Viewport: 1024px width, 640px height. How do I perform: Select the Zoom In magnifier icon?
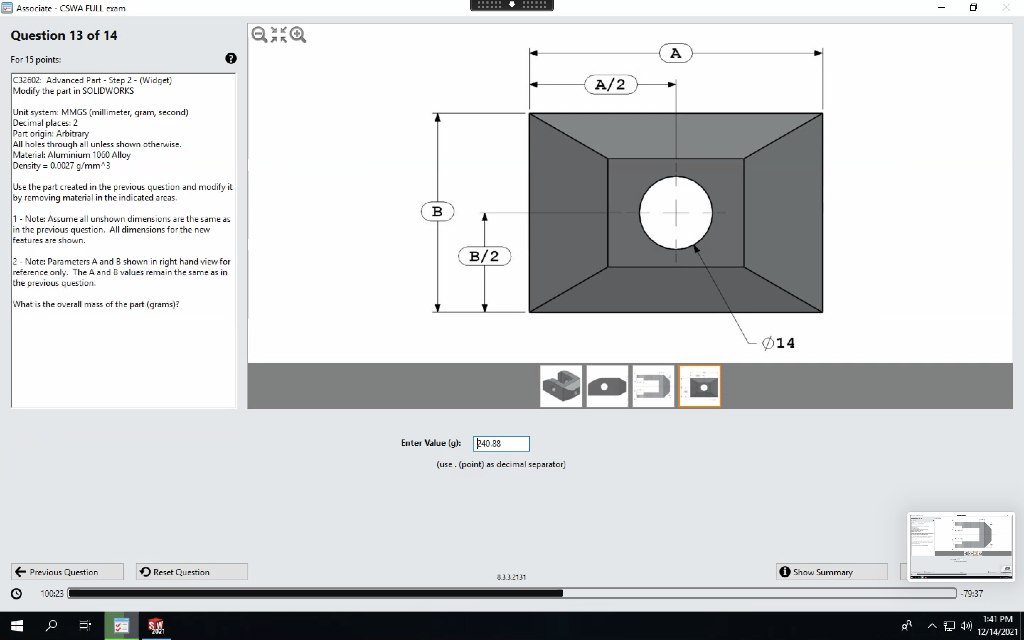(296, 34)
